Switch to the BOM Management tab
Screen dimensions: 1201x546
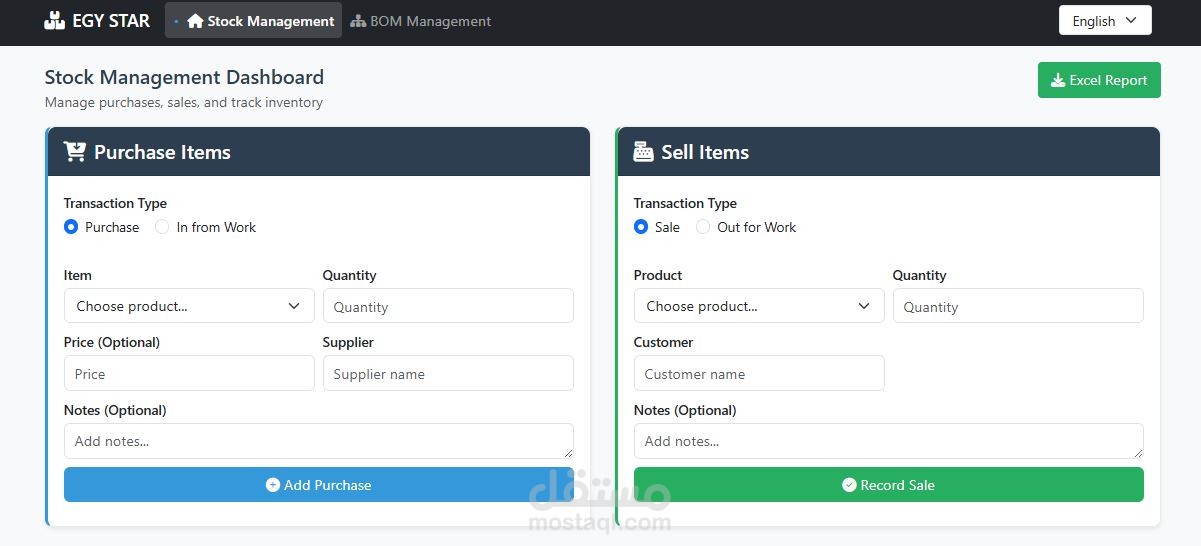421,20
